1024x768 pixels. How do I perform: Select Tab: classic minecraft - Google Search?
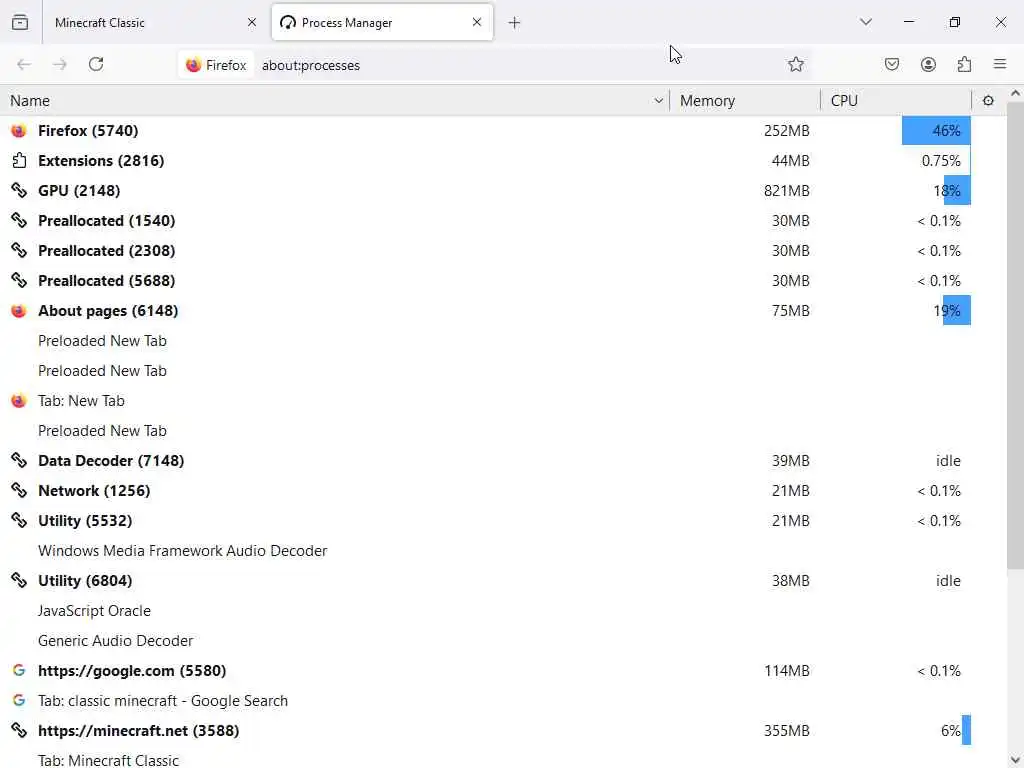tap(163, 701)
